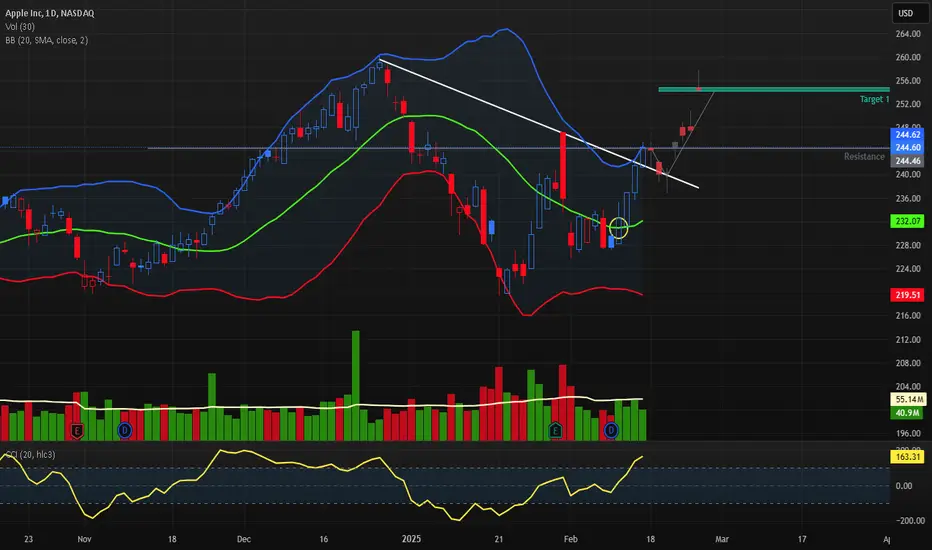Click 16 on the time axis

323,539
